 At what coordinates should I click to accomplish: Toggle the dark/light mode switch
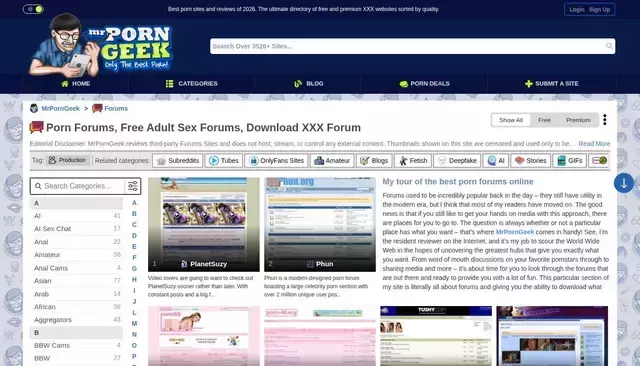point(33,9)
